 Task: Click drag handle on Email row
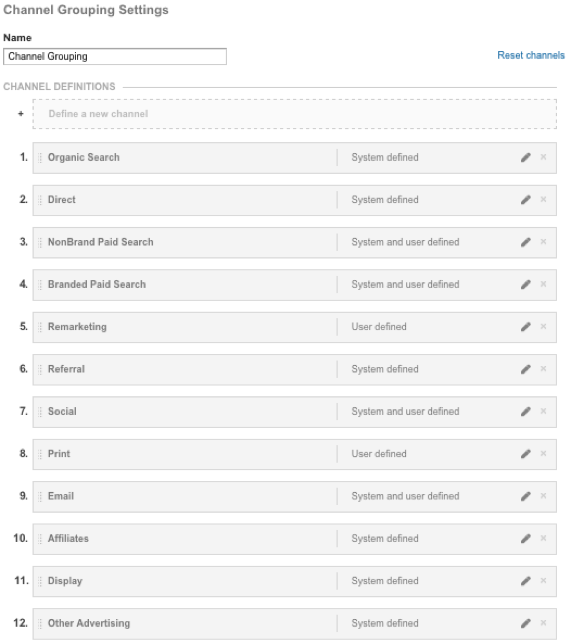(40, 497)
